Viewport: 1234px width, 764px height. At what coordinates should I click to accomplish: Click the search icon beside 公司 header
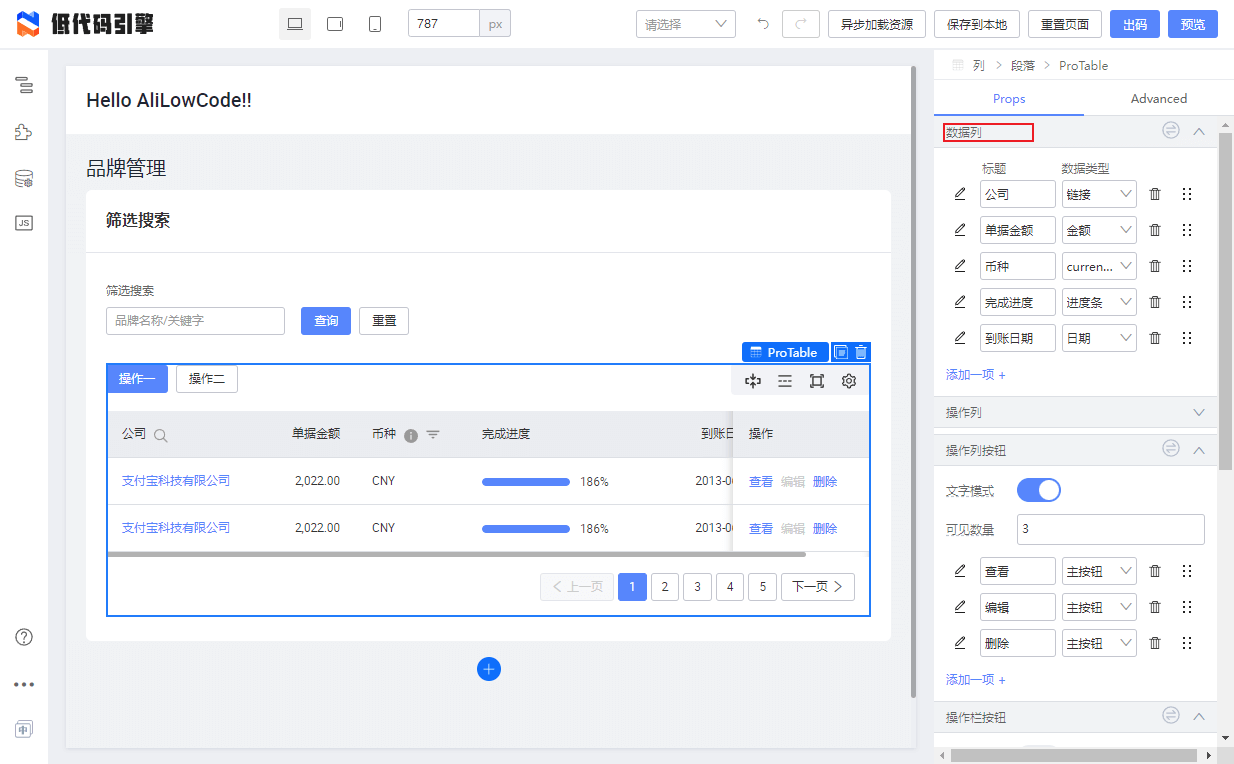point(160,435)
